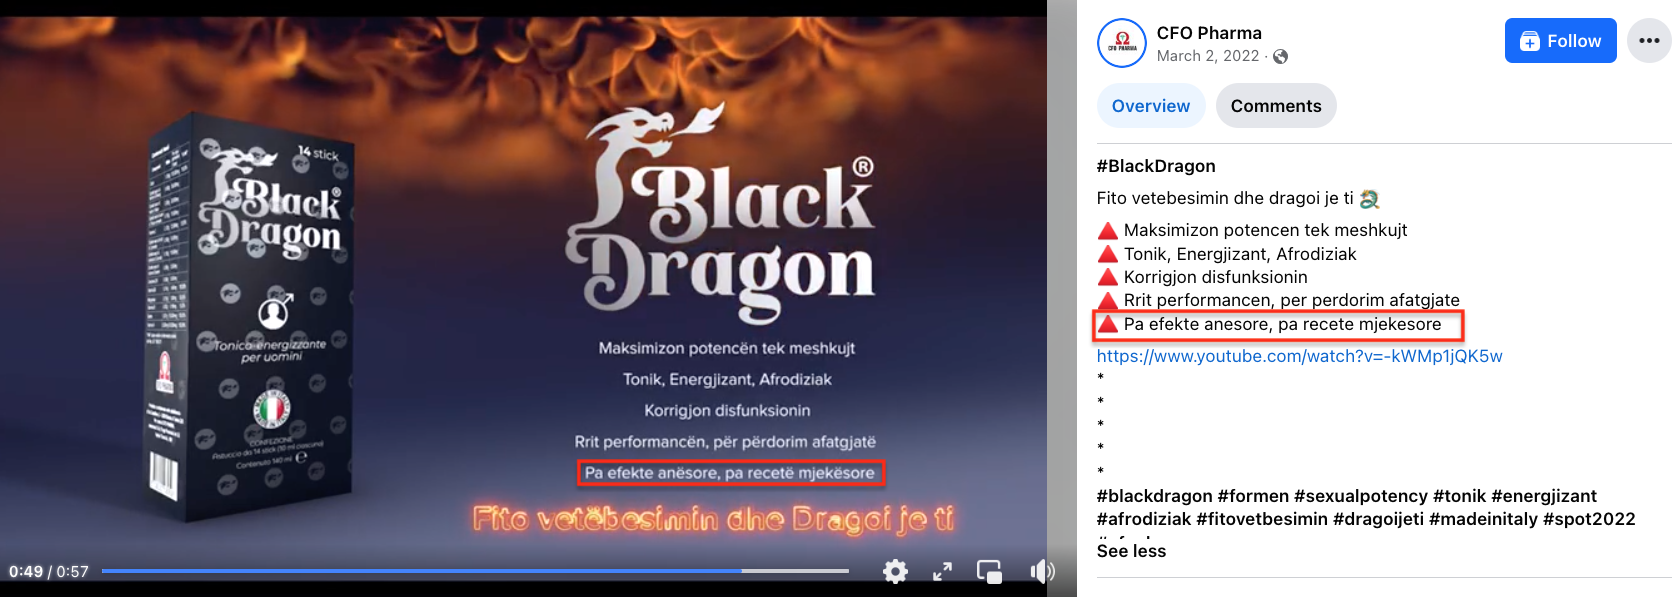Image resolution: width=1677 pixels, height=597 pixels.
Task: Click the March 2, 2022 post date
Action: pyautogui.click(x=1207, y=56)
